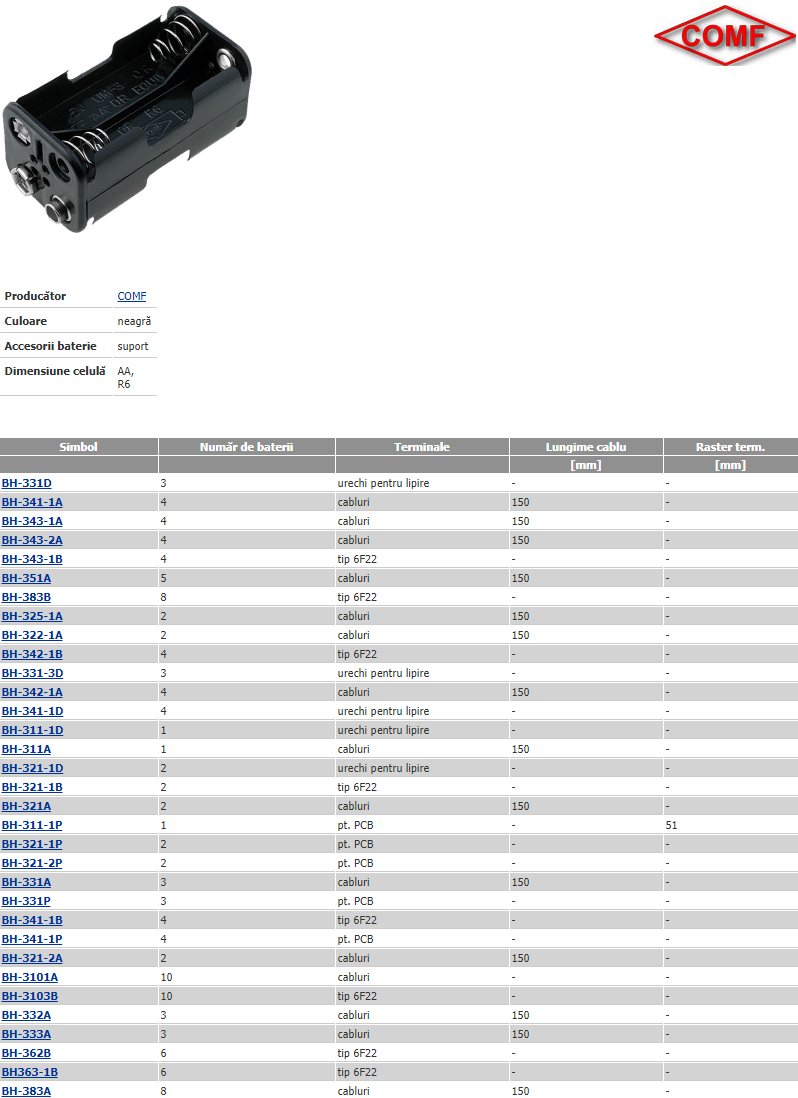Open the COMF manufacturer link
Image resolution: width=798 pixels, height=1098 pixels.
click(x=132, y=296)
